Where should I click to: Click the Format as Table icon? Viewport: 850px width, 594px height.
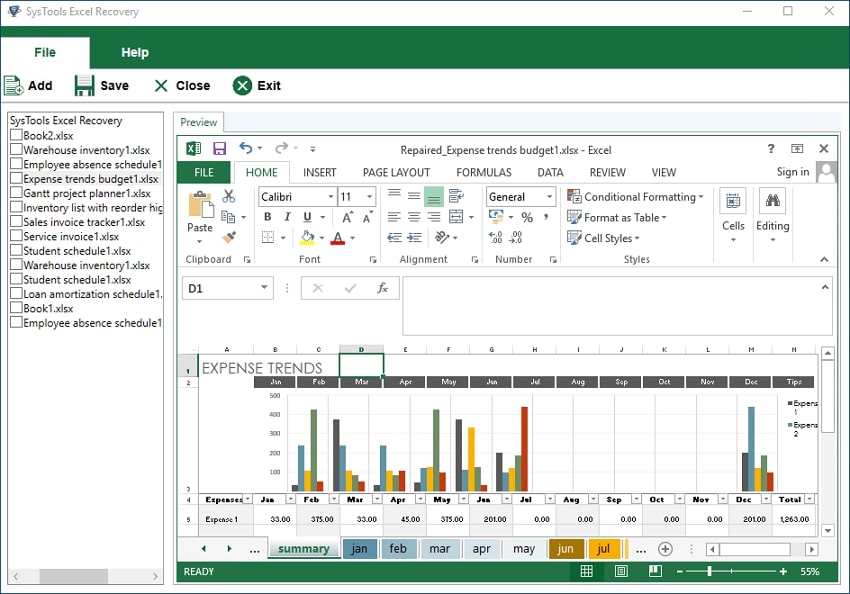[575, 218]
